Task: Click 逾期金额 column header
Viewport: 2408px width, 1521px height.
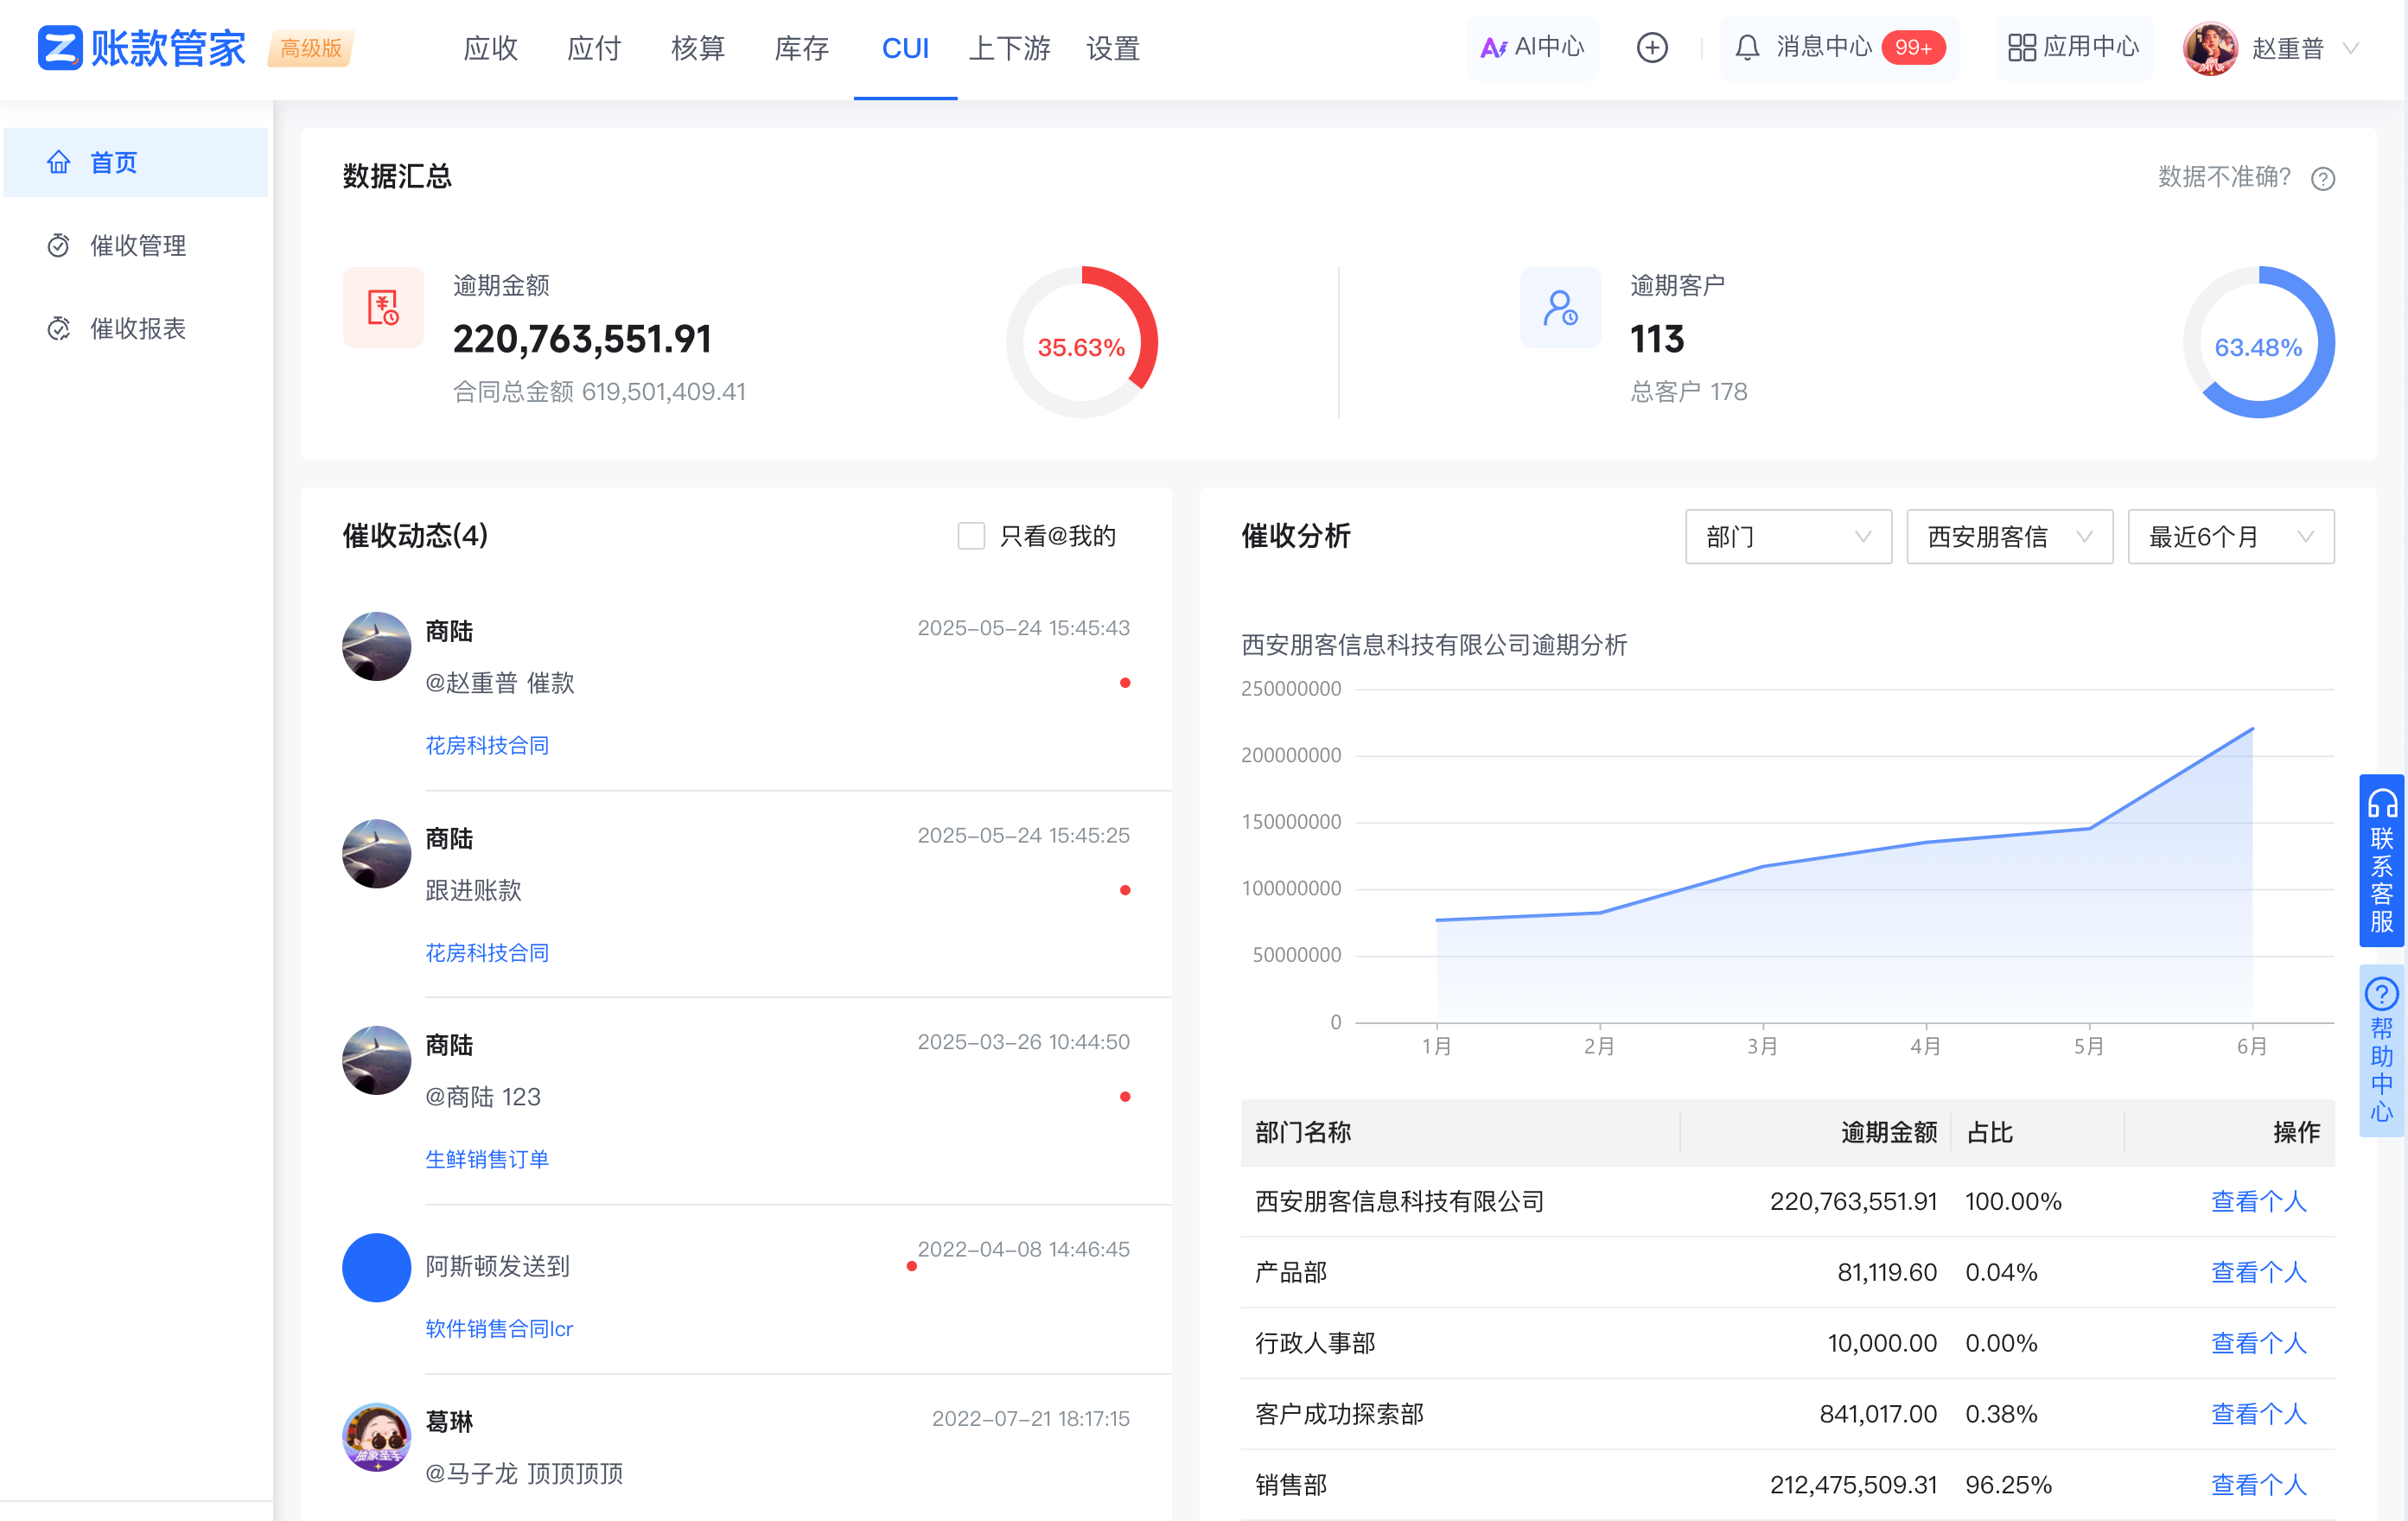Action: pos(1888,1132)
